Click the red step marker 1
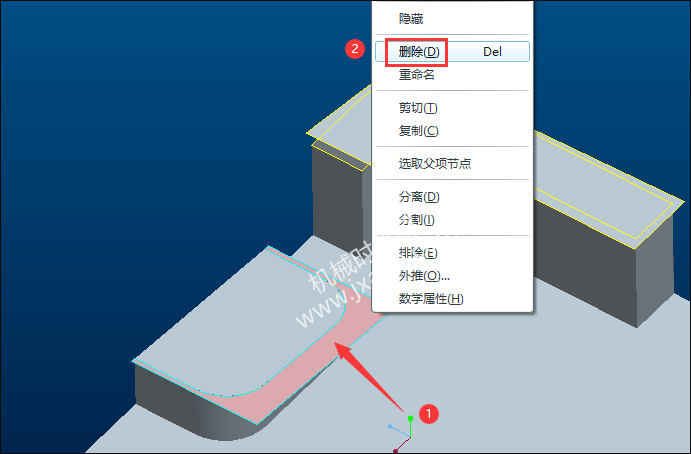Viewport: 691px width, 454px height. point(428,414)
